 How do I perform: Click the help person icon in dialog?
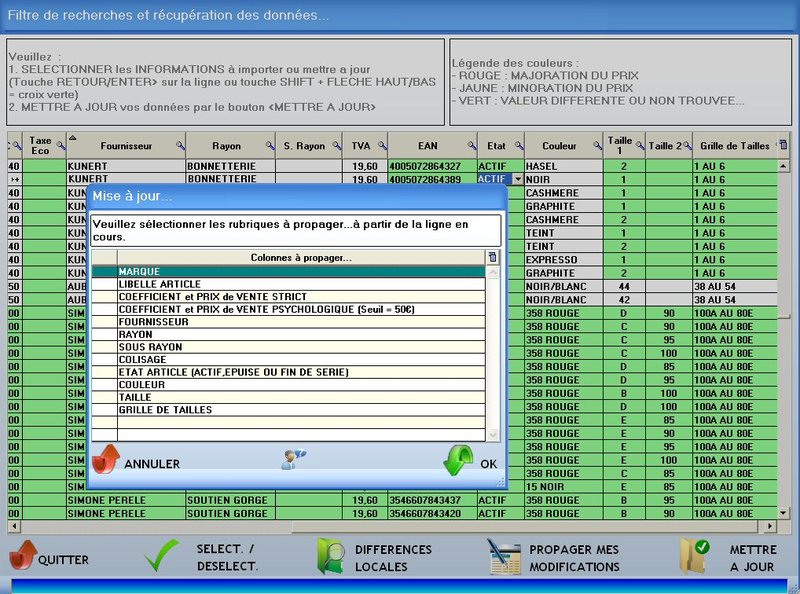click(293, 459)
